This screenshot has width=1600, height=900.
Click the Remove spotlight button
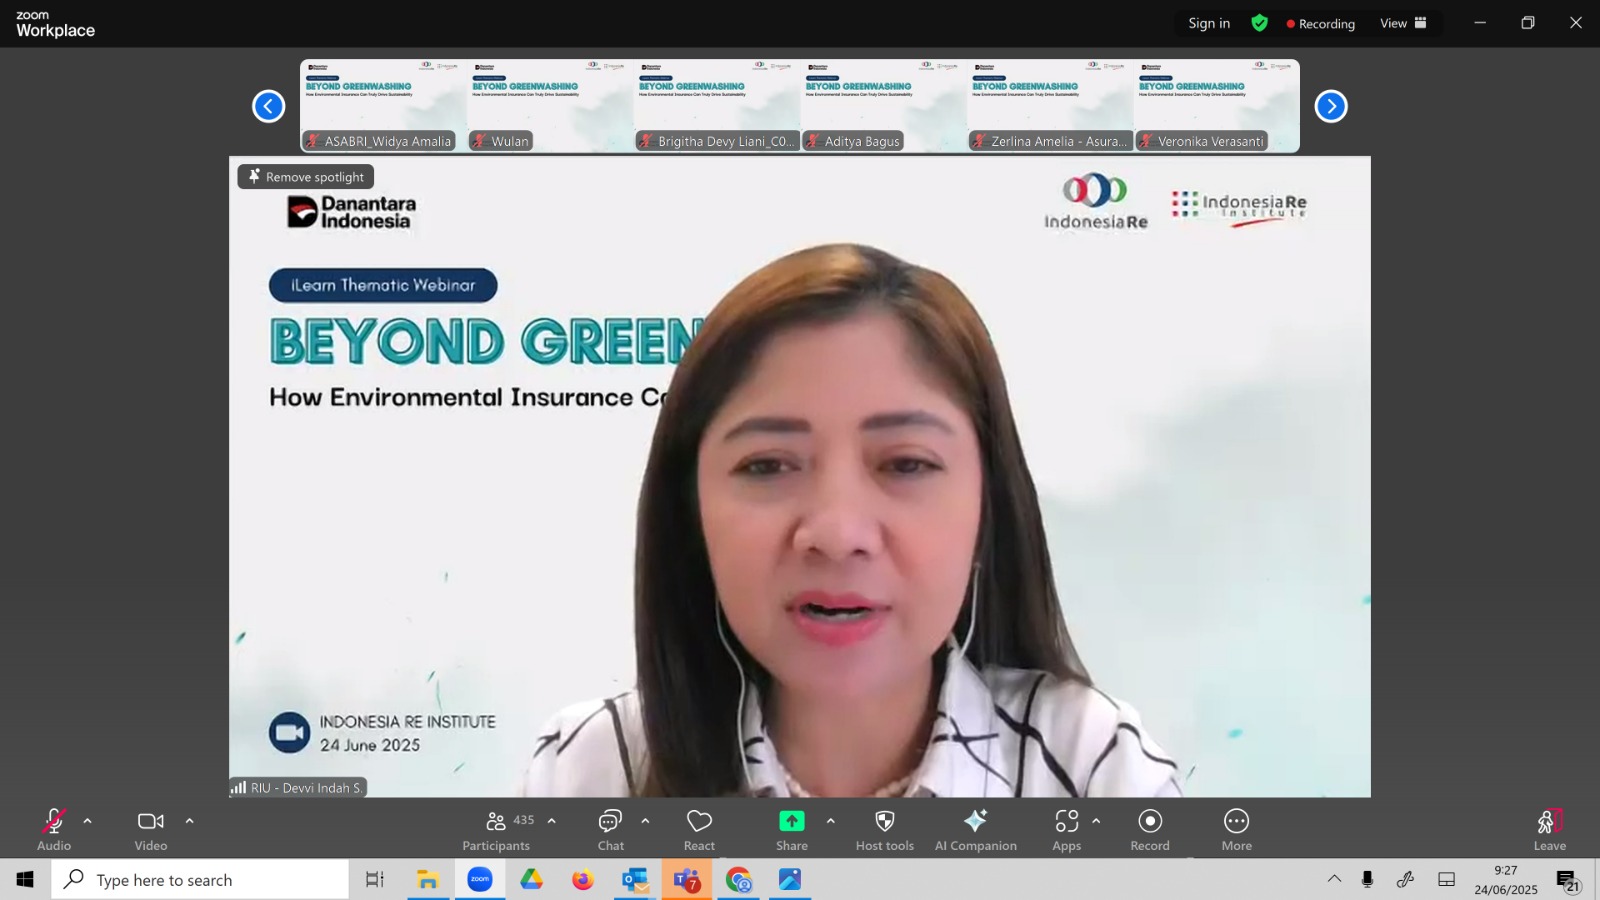click(306, 177)
